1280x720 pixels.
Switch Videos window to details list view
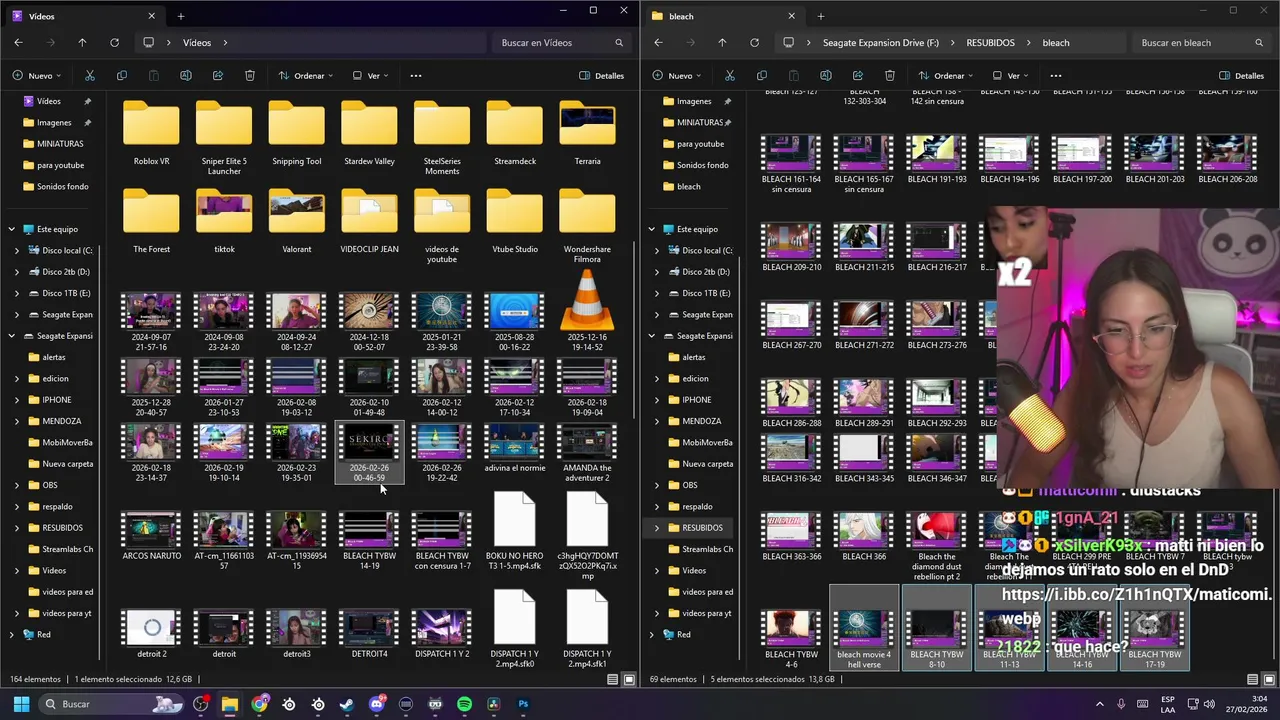pyautogui.click(x=613, y=679)
